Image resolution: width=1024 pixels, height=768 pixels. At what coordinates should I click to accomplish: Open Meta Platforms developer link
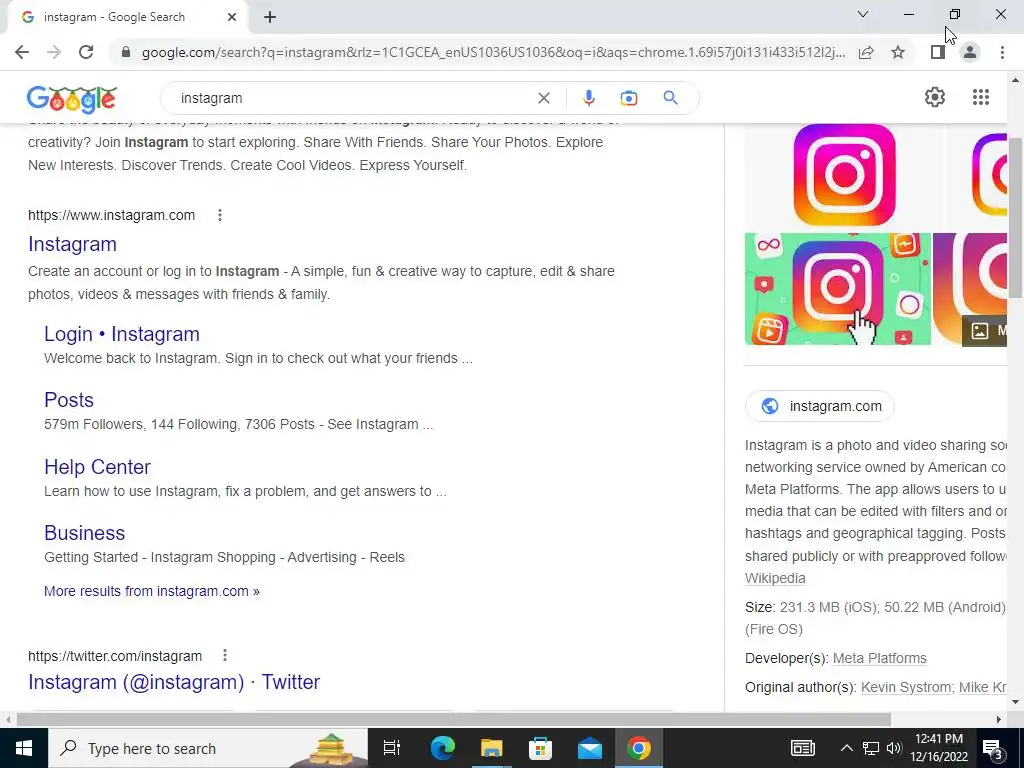(x=880, y=658)
